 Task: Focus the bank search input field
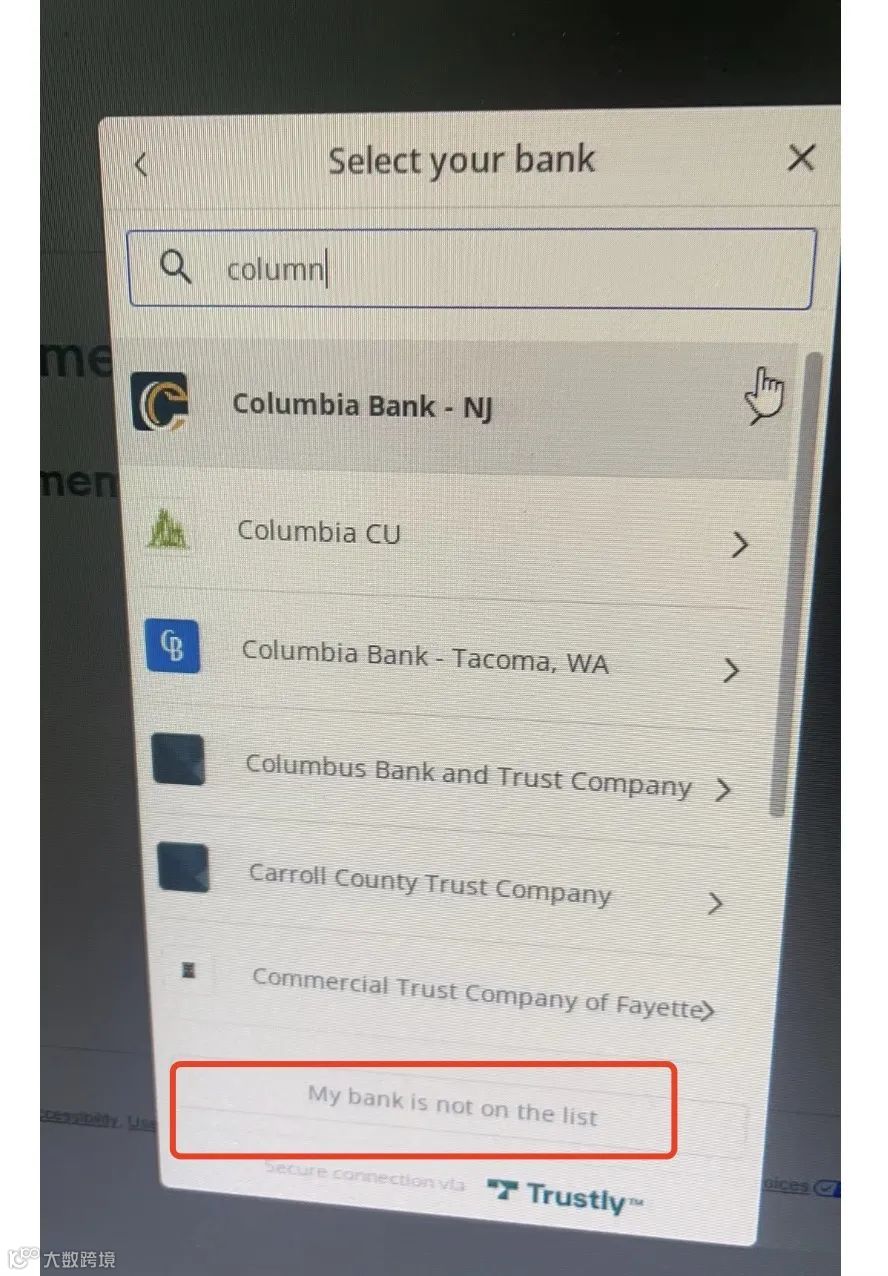[x=471, y=268]
